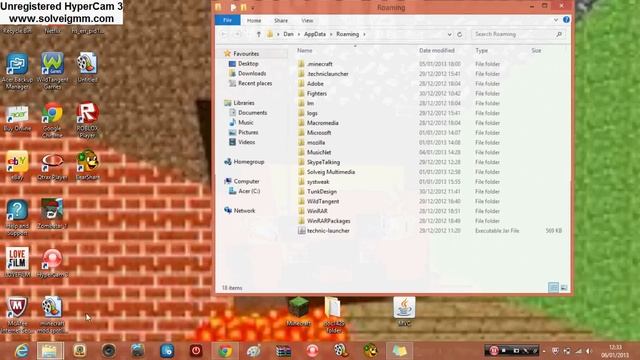Image resolution: width=640 pixels, height=360 pixels.
Task: Click the File Explorer taskbar button
Action: (x=50, y=351)
